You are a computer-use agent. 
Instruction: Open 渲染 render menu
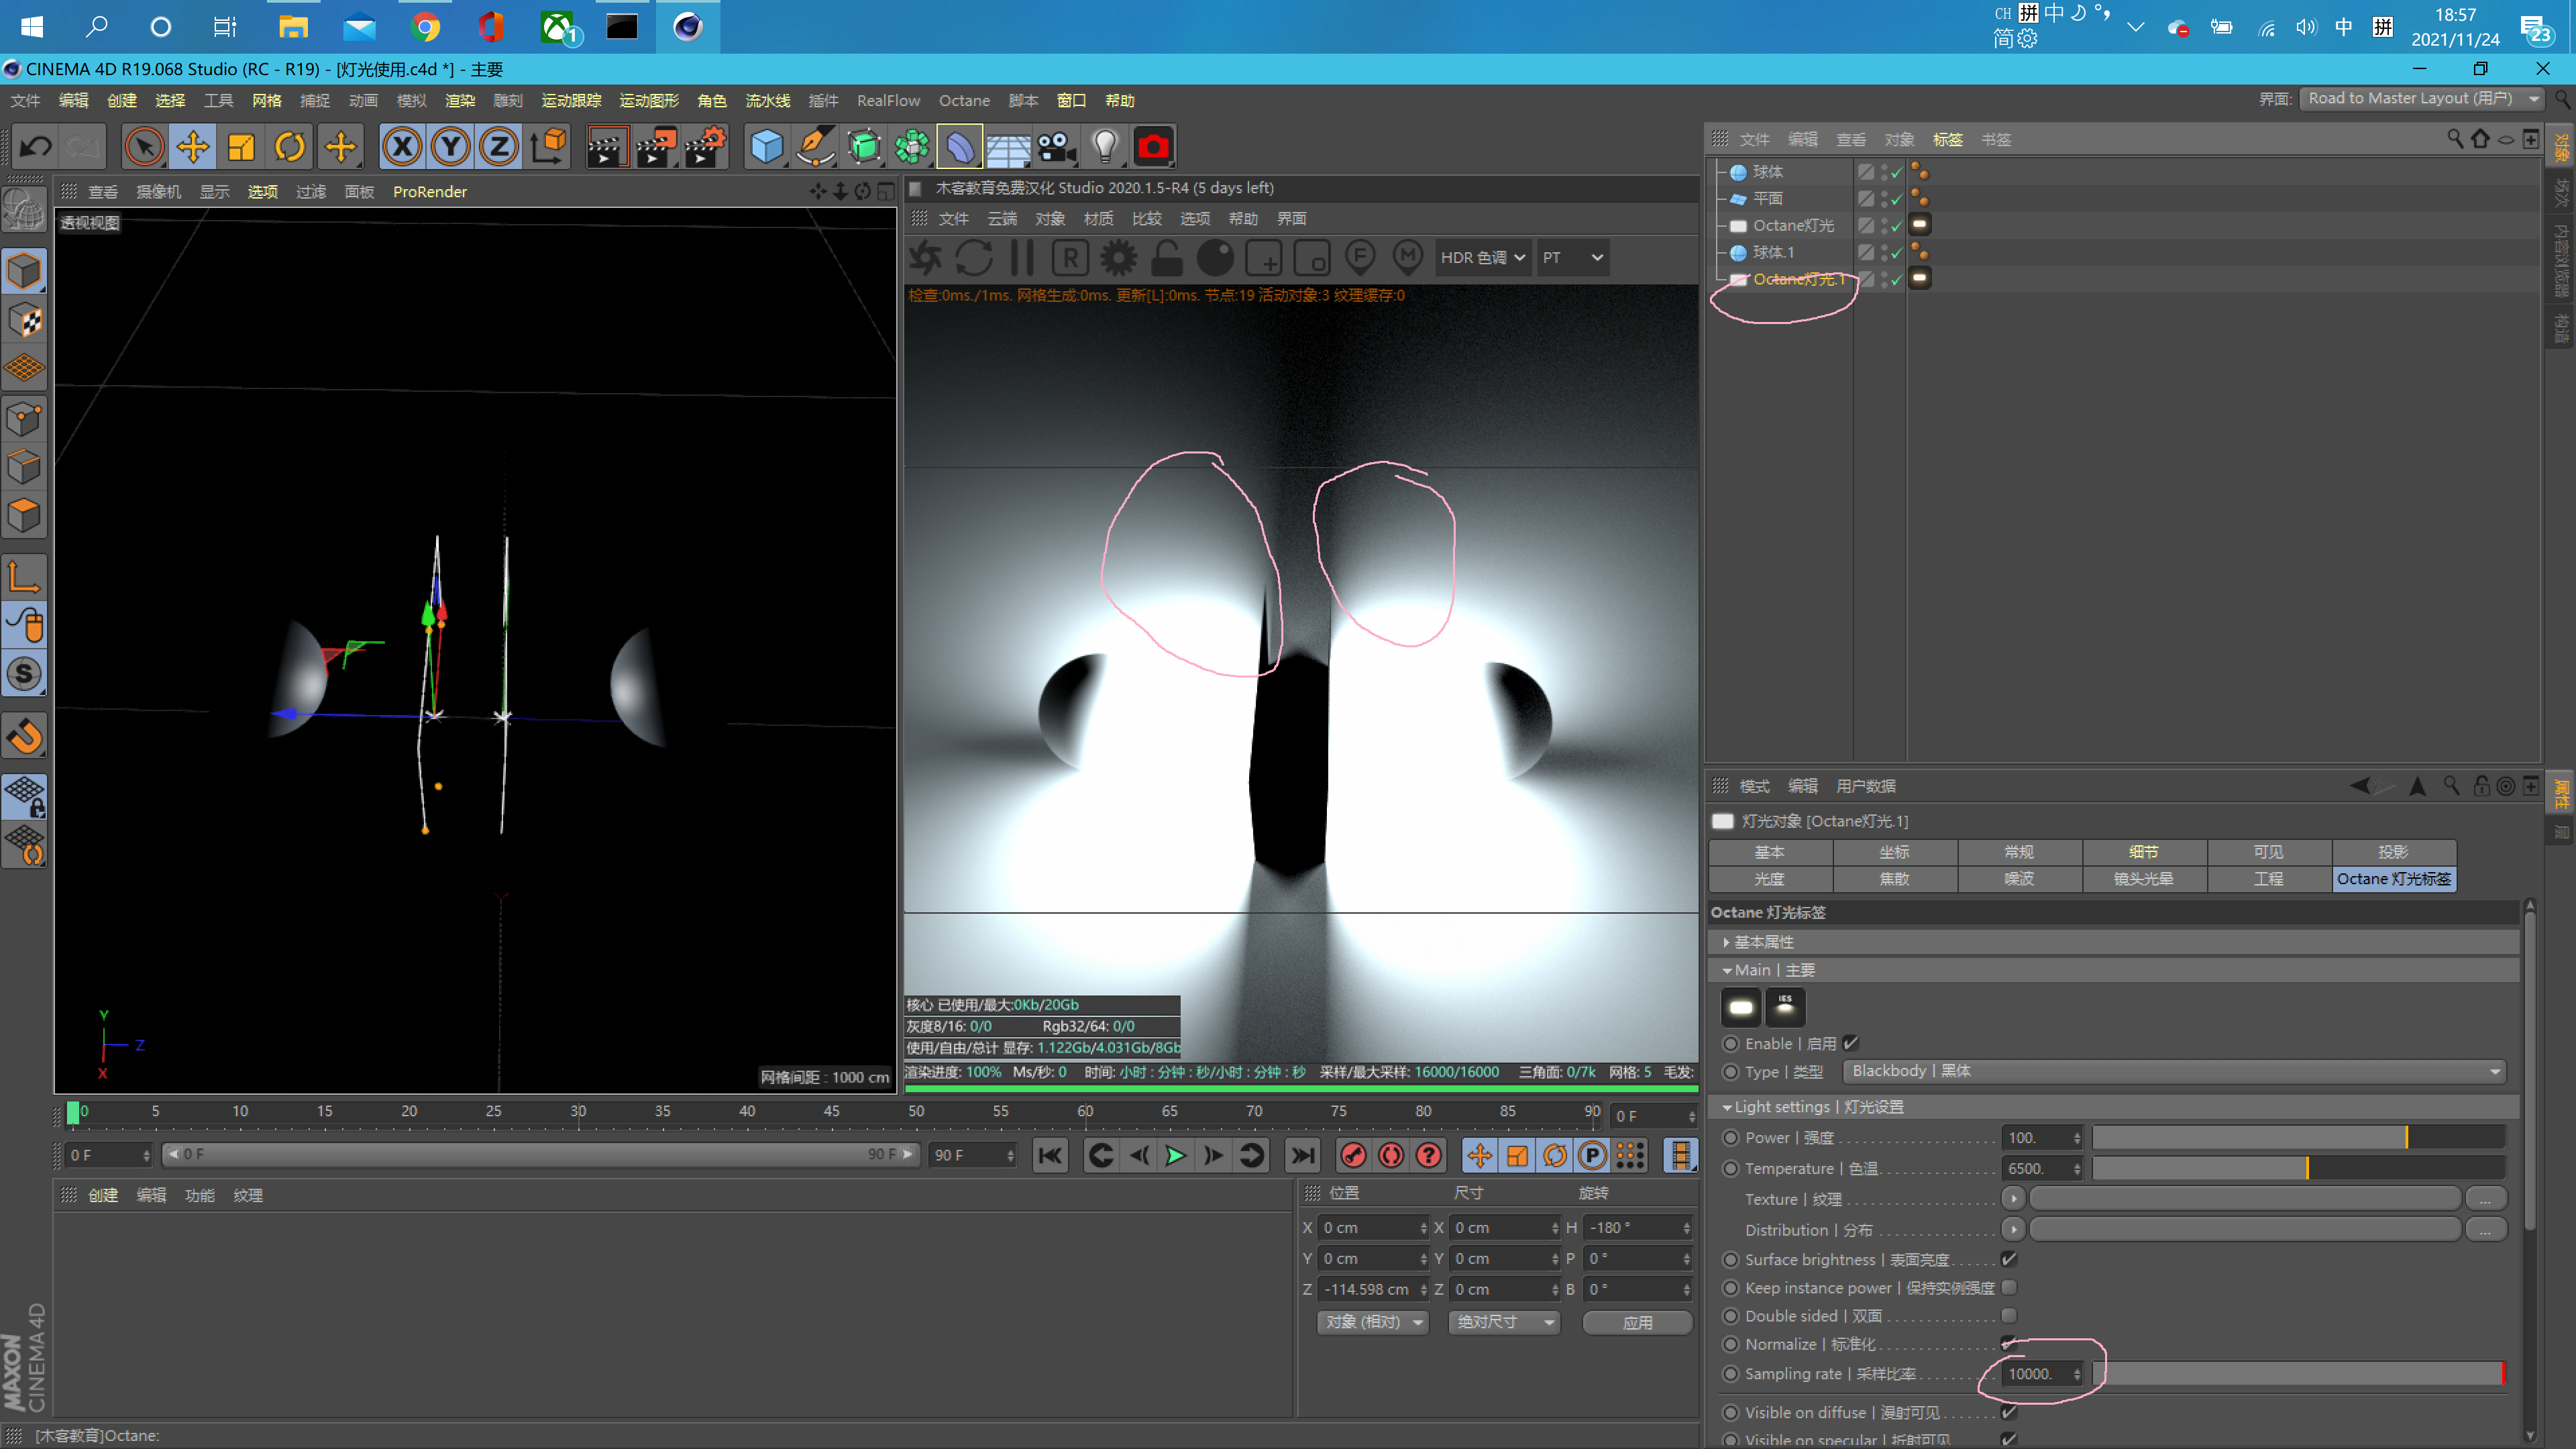(460, 100)
